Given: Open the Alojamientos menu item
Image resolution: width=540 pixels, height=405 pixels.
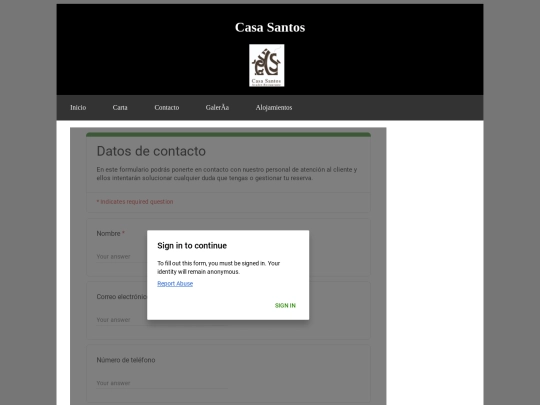Looking at the screenshot, I should [x=274, y=107].
